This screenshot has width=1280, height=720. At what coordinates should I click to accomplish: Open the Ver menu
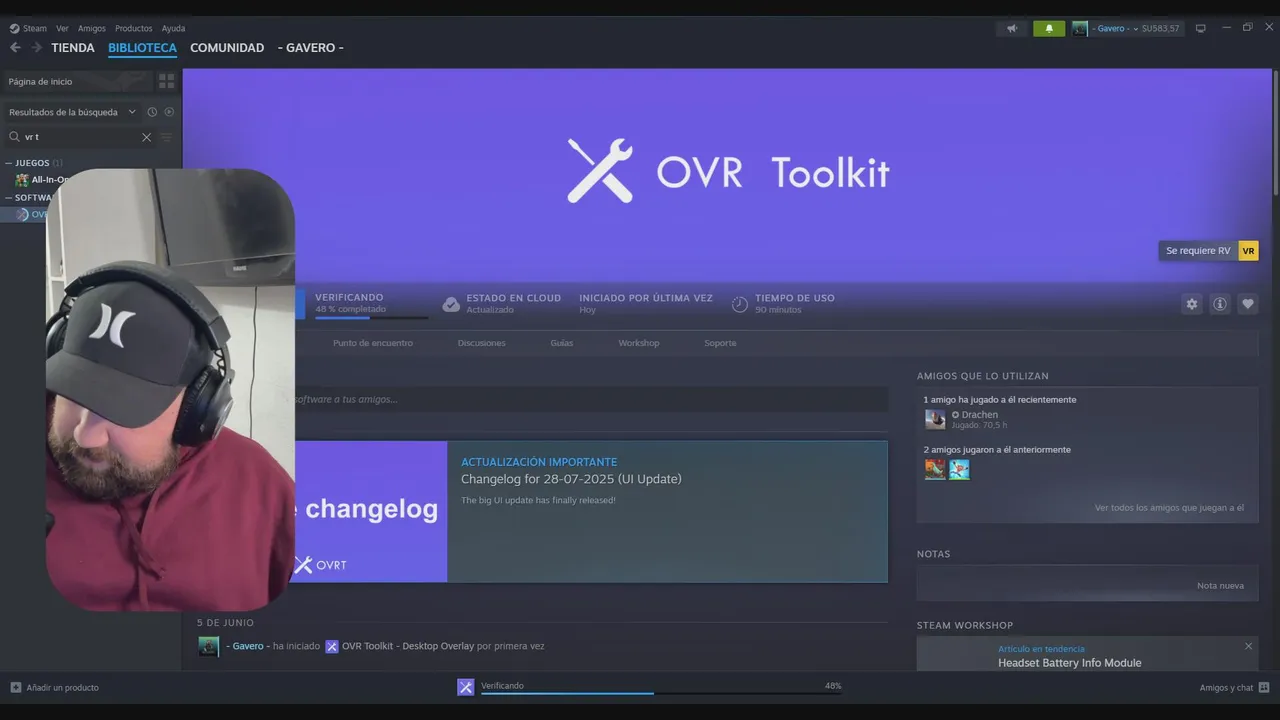click(62, 28)
